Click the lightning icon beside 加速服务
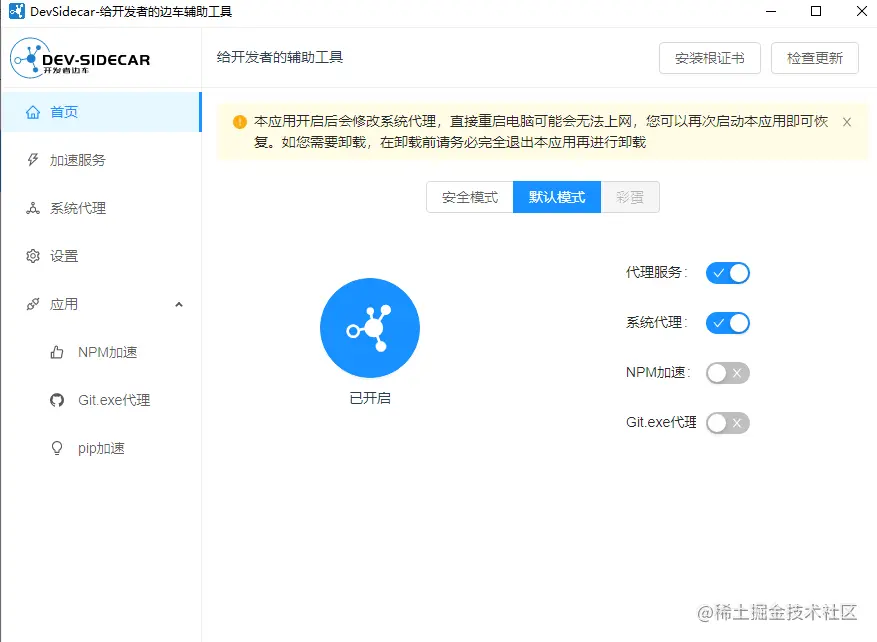This screenshot has height=642, width=877. (33, 160)
